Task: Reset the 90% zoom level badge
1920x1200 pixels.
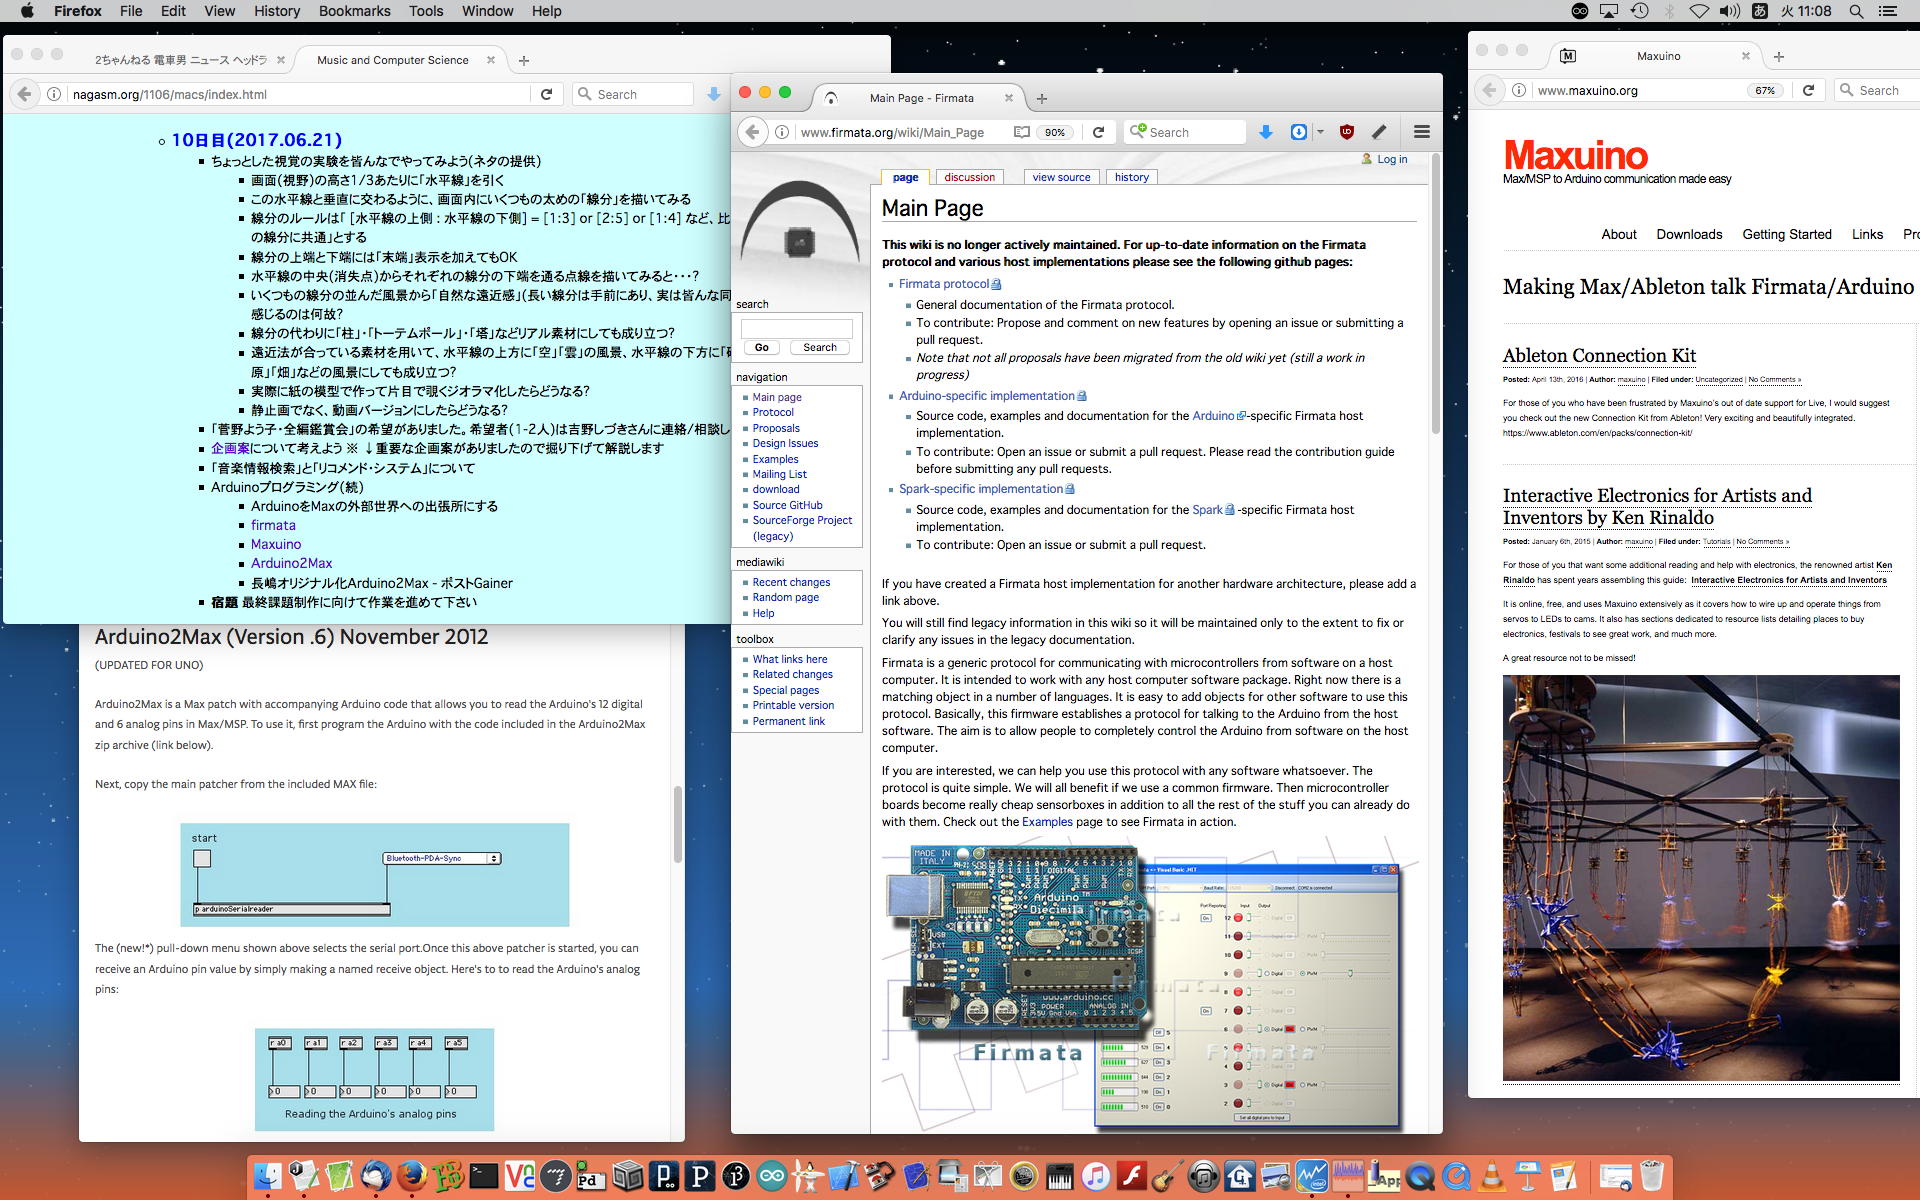Action: pos(1055,132)
